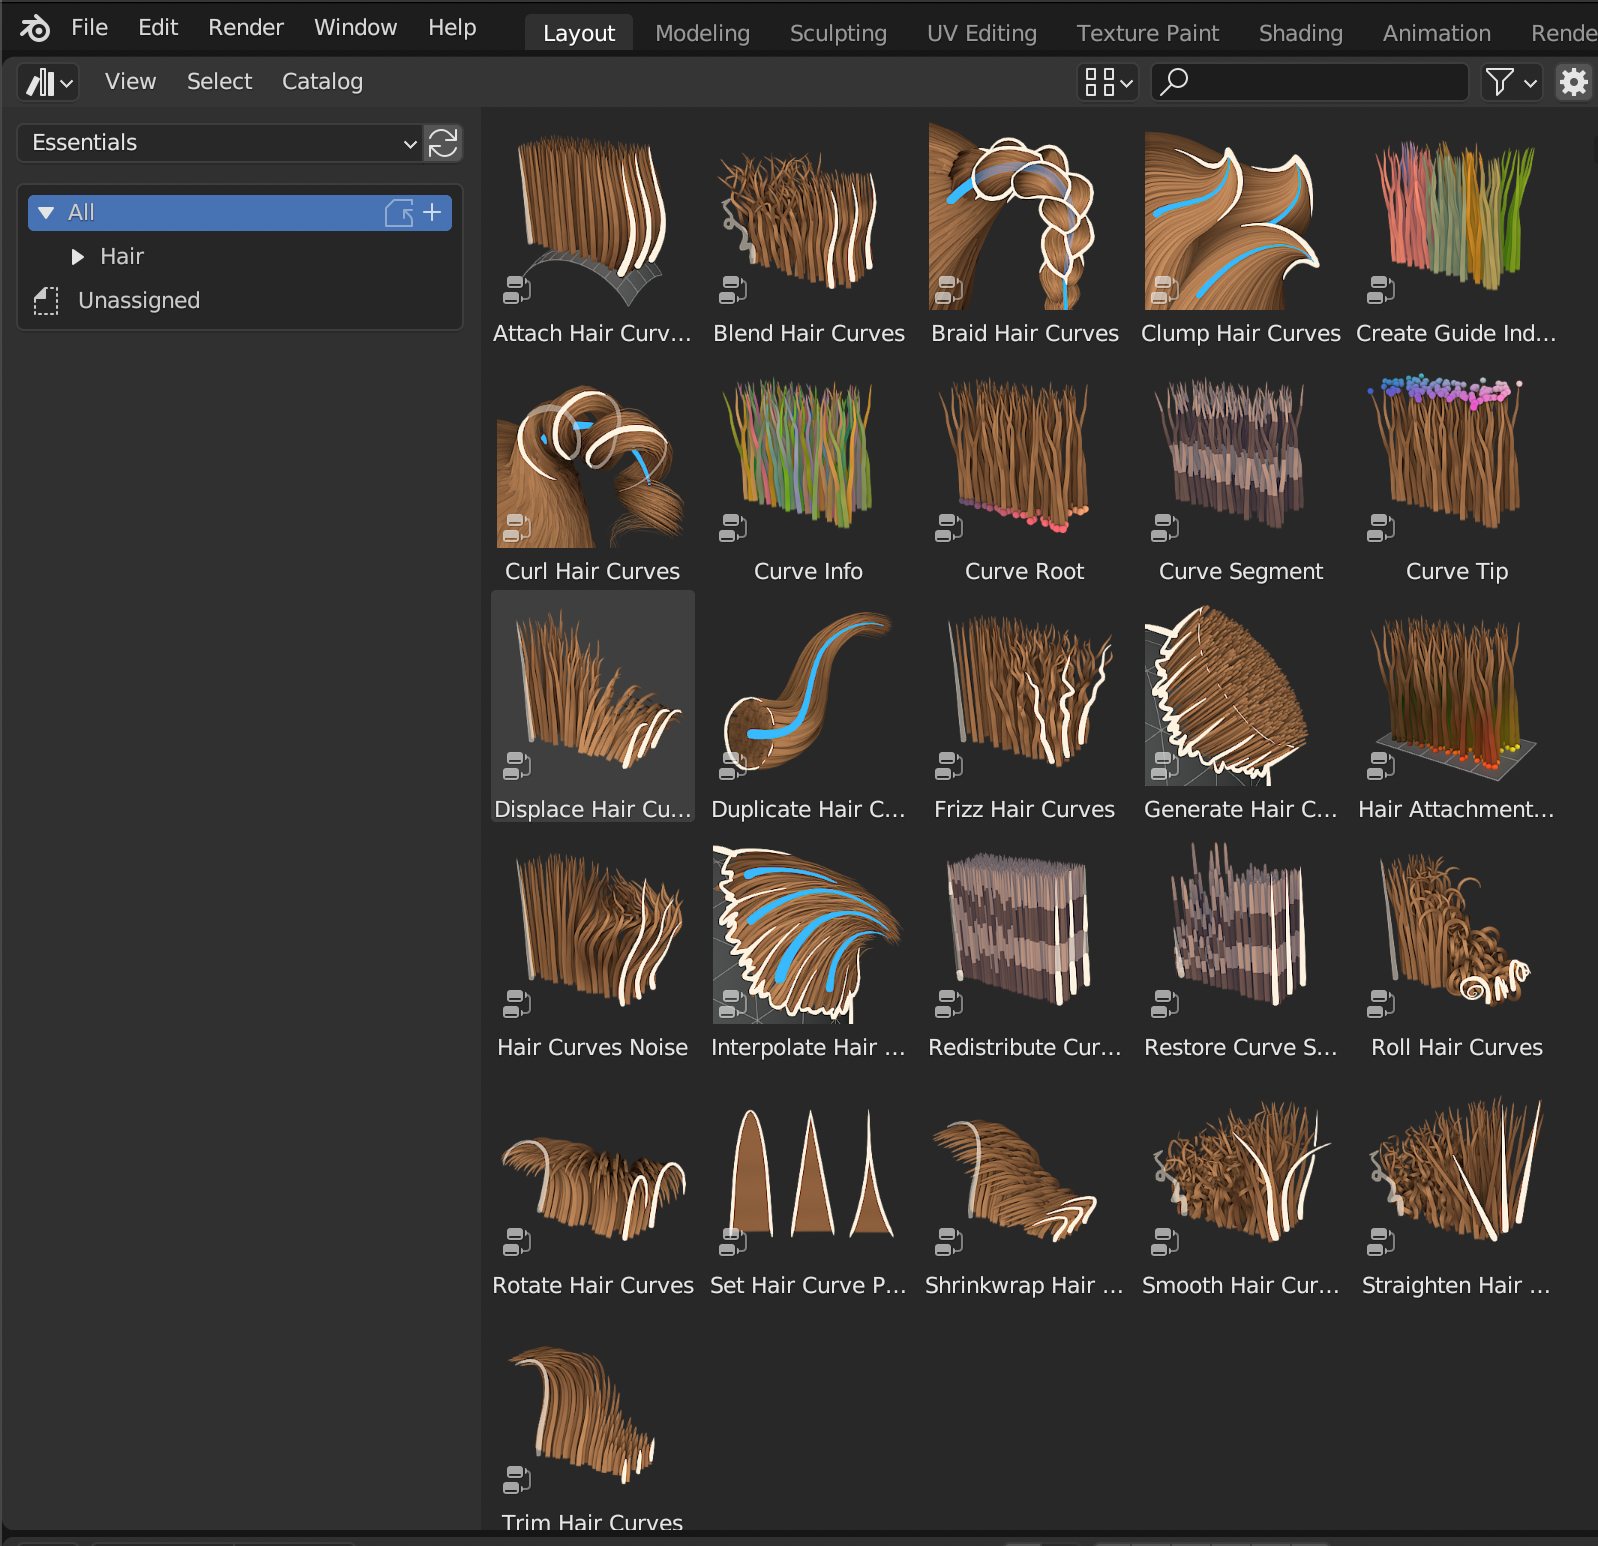Open the Essentials library dropdown
Viewport: 1598px width, 1546px height.
(222, 143)
